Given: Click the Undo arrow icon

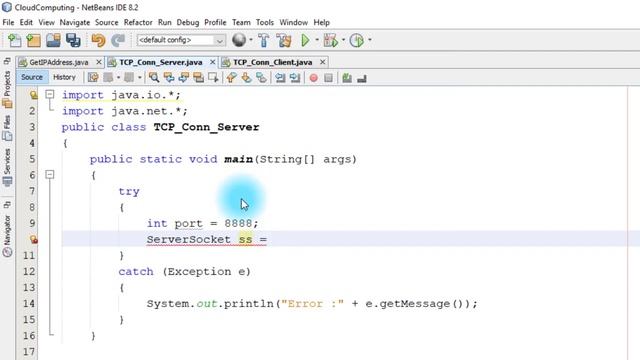Looking at the screenshot, I should tap(98, 40).
